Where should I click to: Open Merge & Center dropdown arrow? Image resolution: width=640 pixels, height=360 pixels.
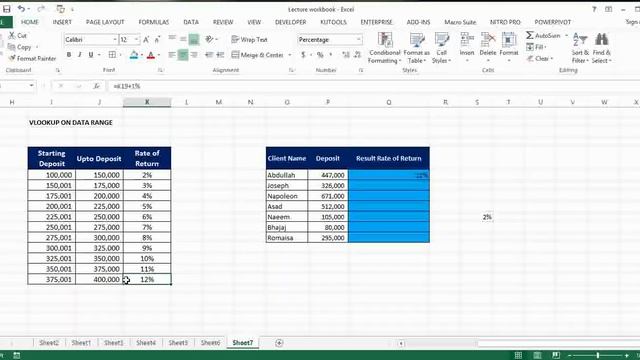tap(290, 55)
